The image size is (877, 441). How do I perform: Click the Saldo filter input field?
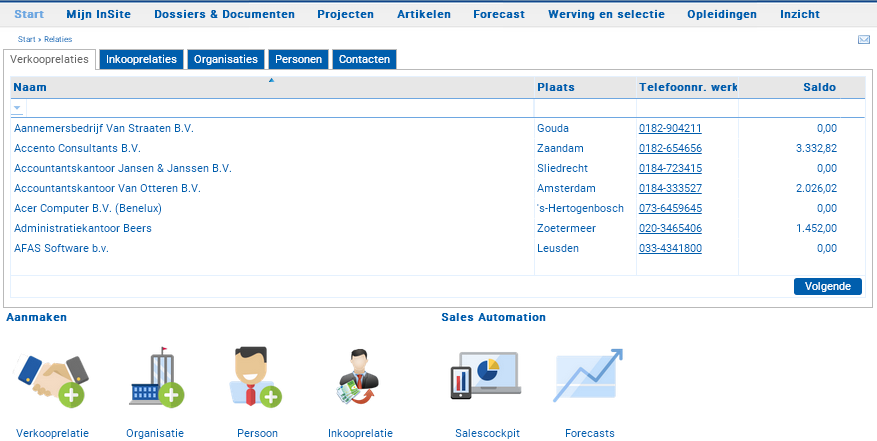(x=789, y=107)
